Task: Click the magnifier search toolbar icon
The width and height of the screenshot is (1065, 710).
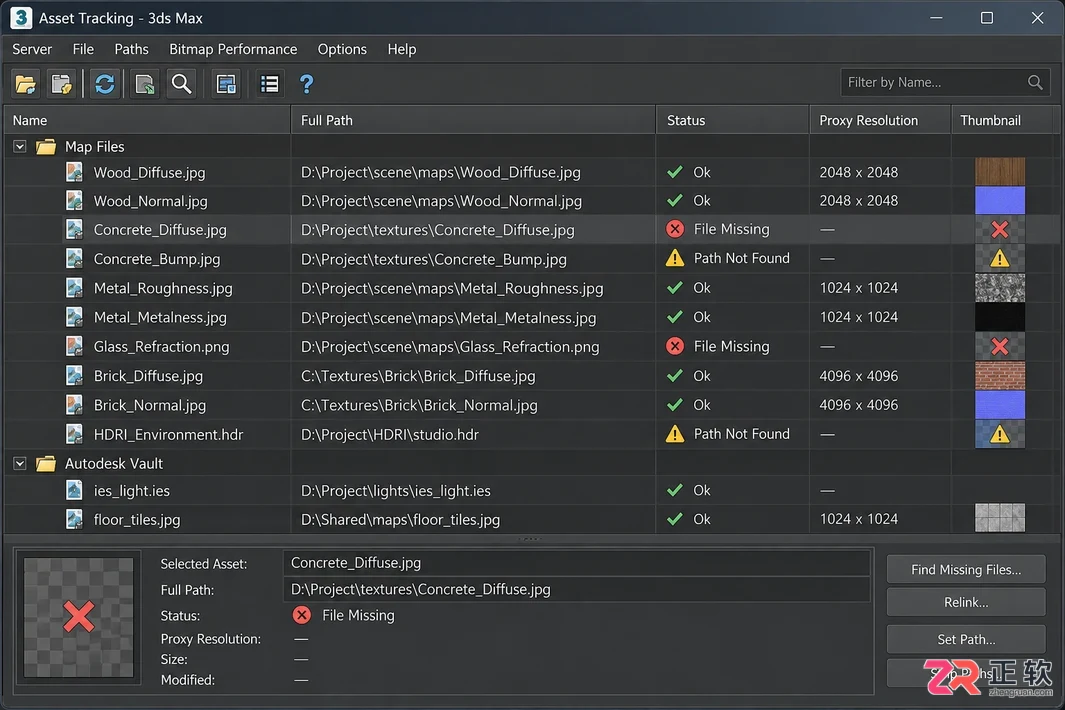Action: click(181, 84)
